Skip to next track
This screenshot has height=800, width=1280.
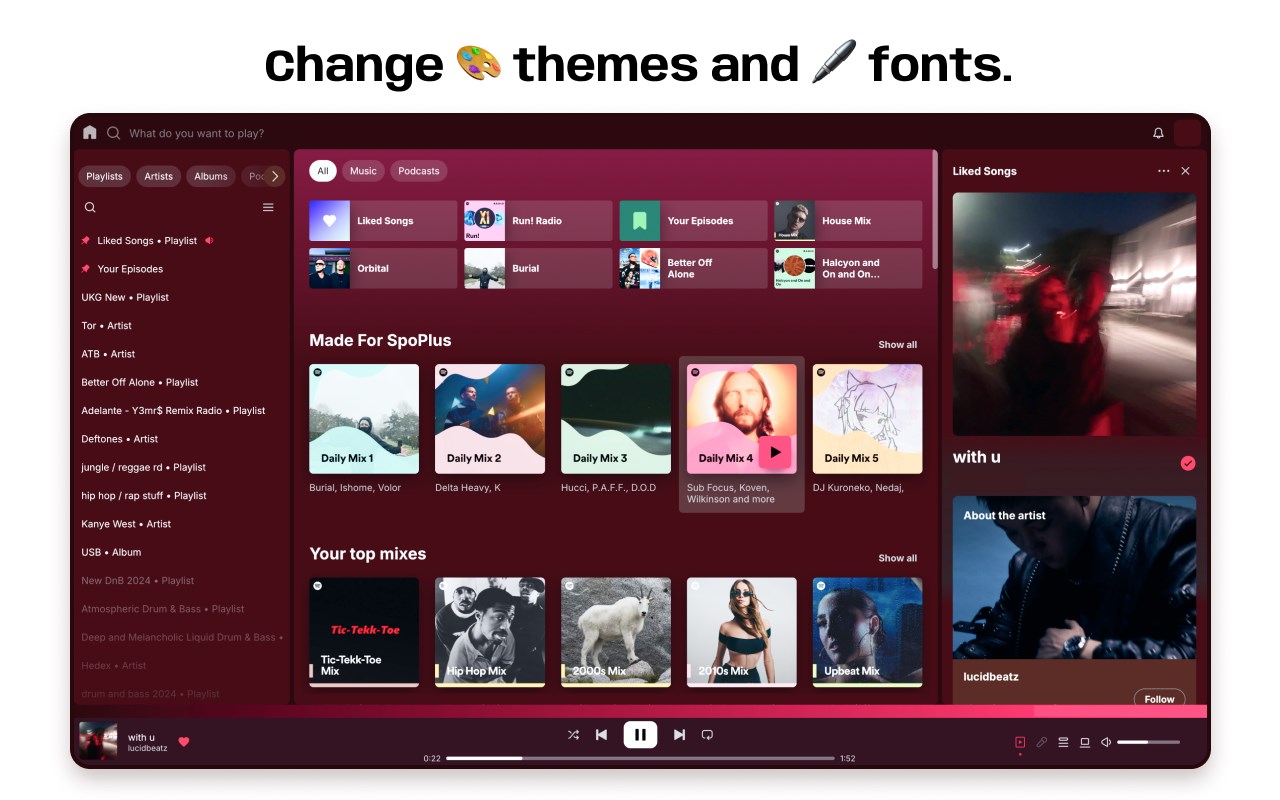tap(679, 735)
